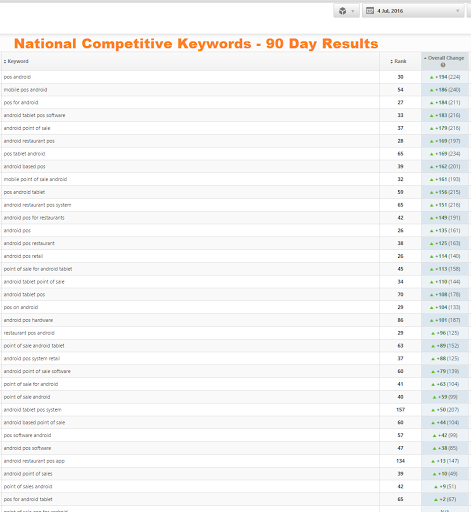Select the 'restaurant pos android' keyword
471x512 pixels.
[29, 333]
